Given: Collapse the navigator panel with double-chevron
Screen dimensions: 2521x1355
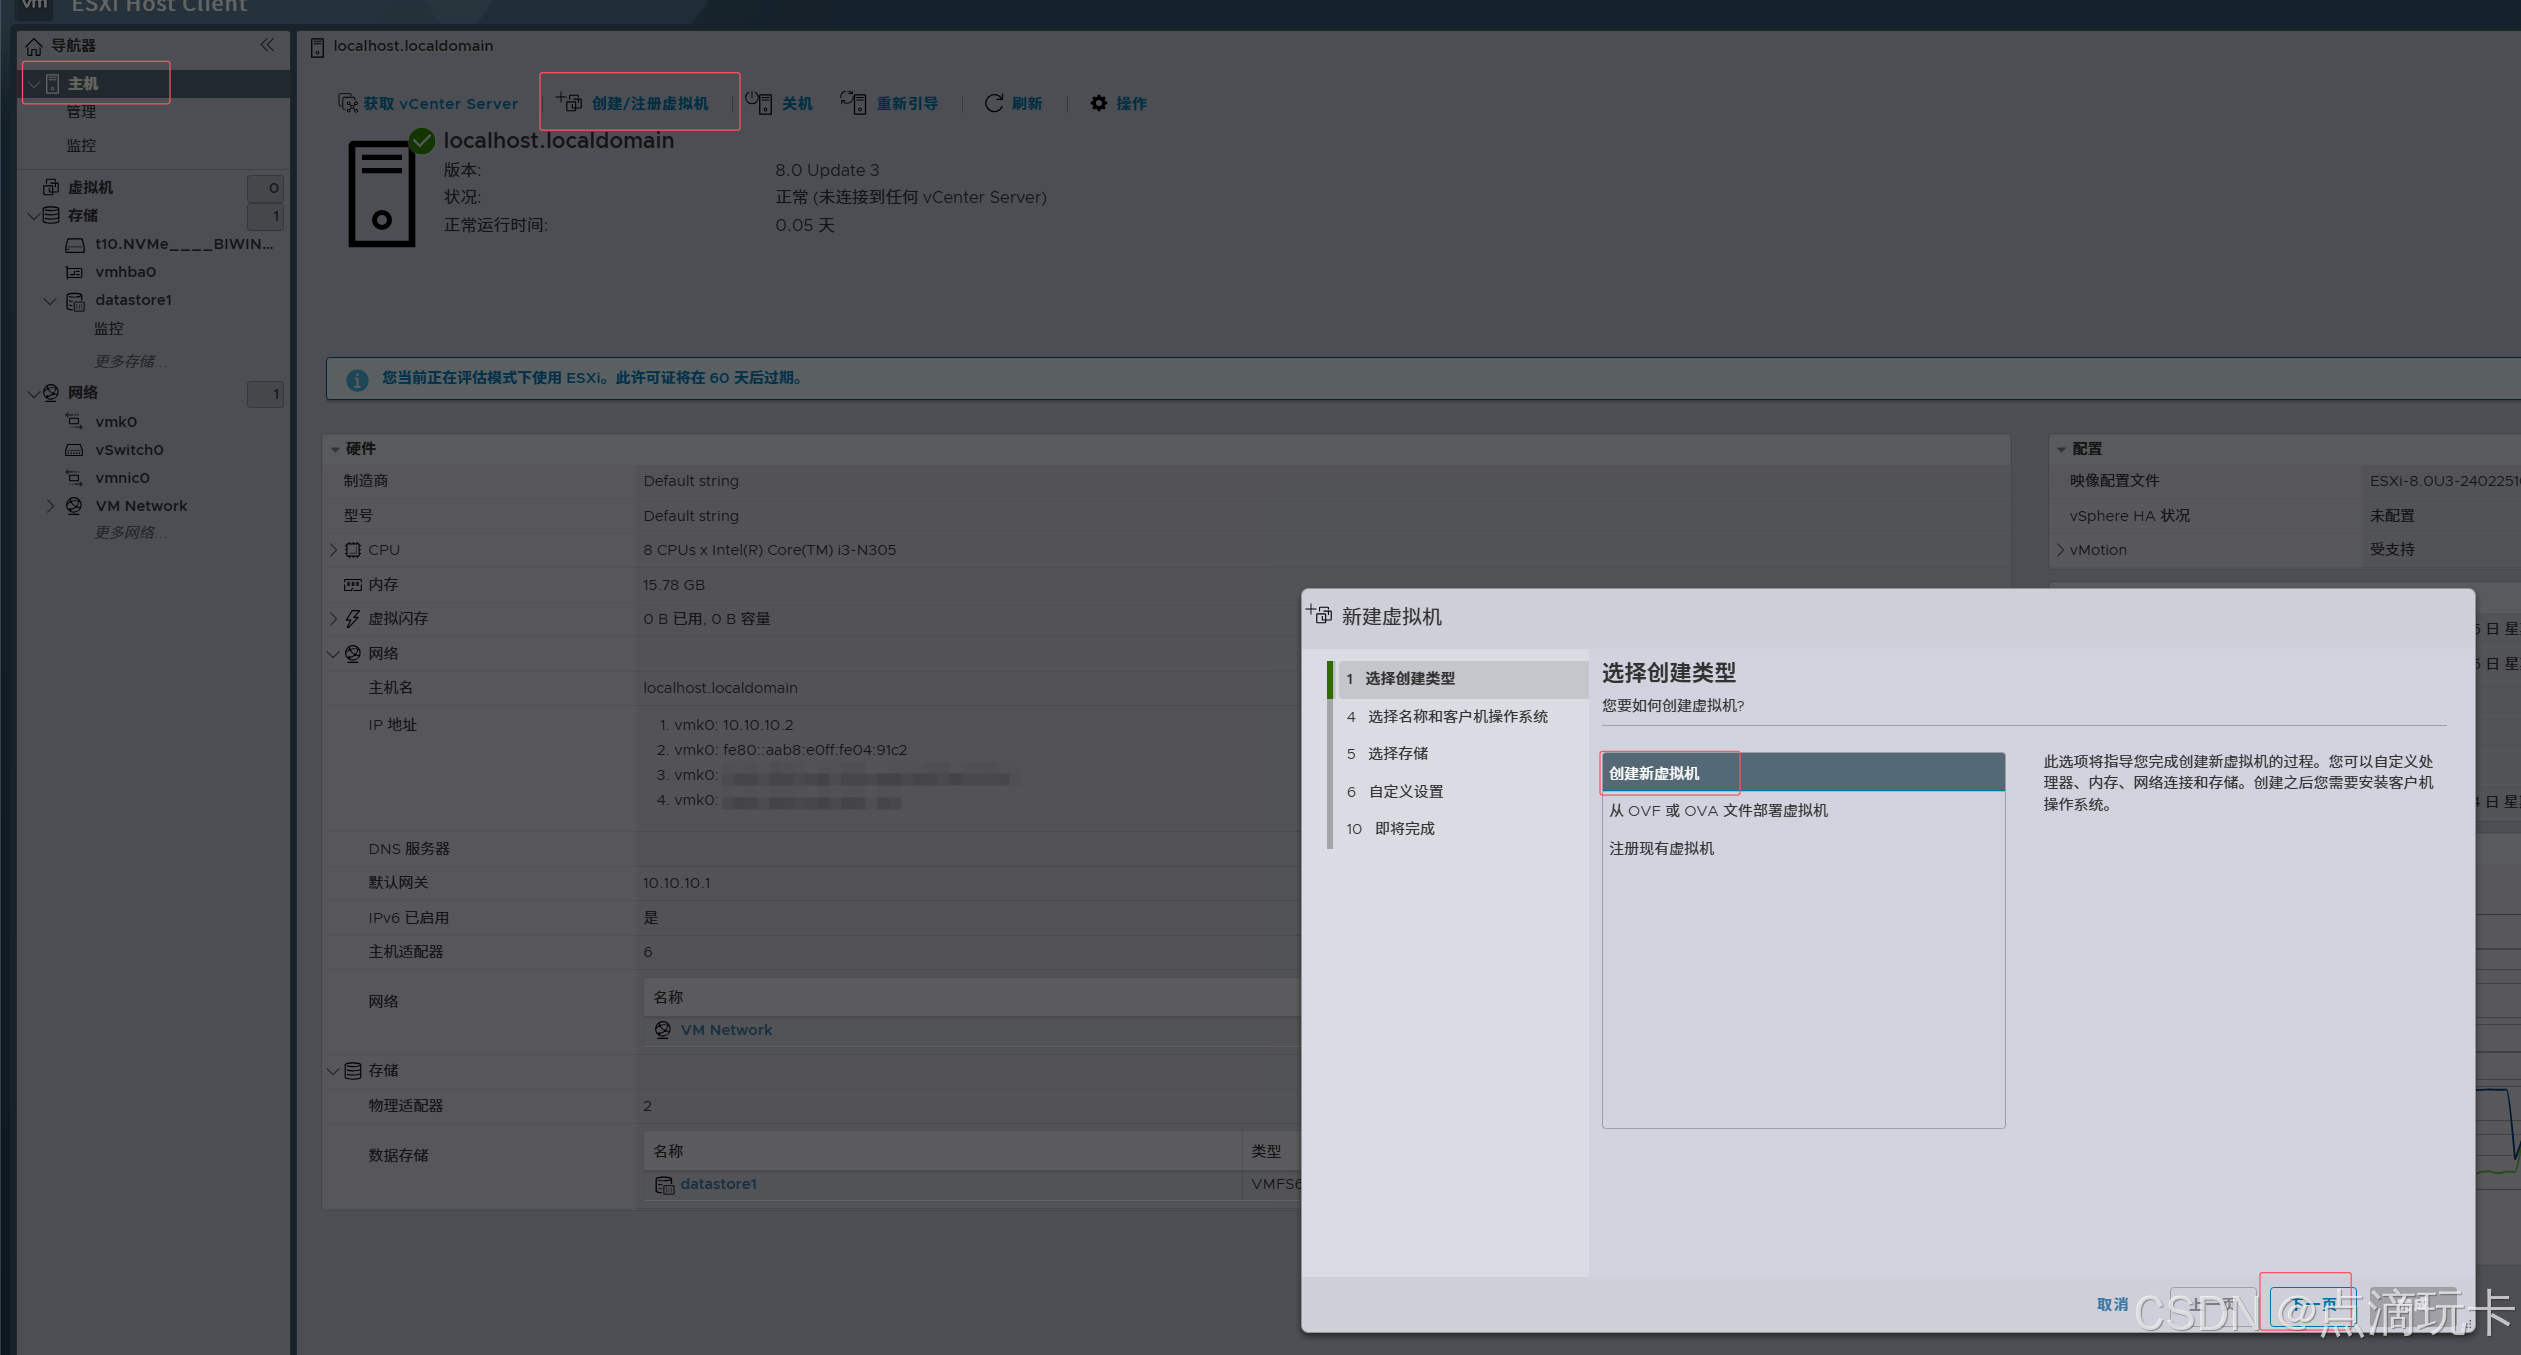Looking at the screenshot, I should 267,45.
